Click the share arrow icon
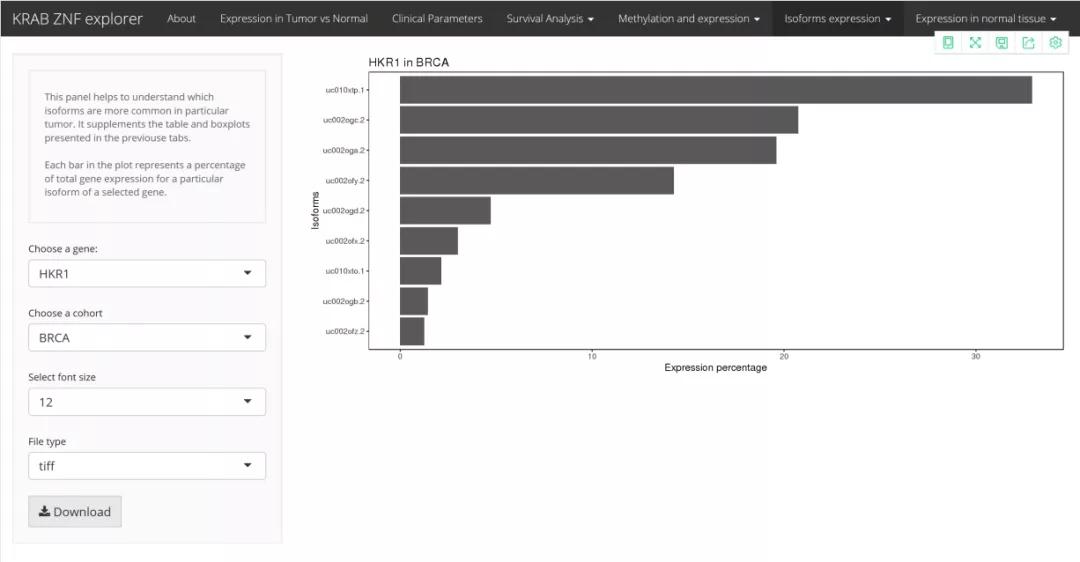Image resolution: width=1080 pixels, height=562 pixels. click(1028, 43)
